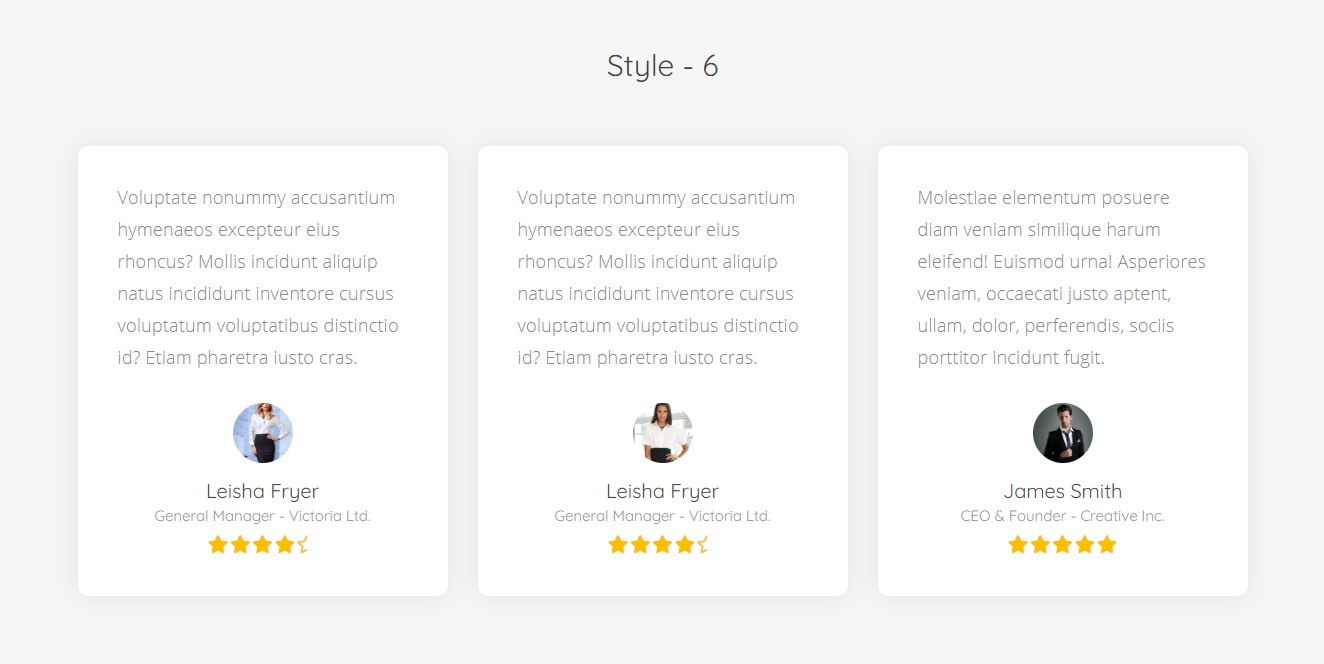The width and height of the screenshot is (1324, 664).
Task: Click the "Style - 6" heading
Action: (662, 66)
